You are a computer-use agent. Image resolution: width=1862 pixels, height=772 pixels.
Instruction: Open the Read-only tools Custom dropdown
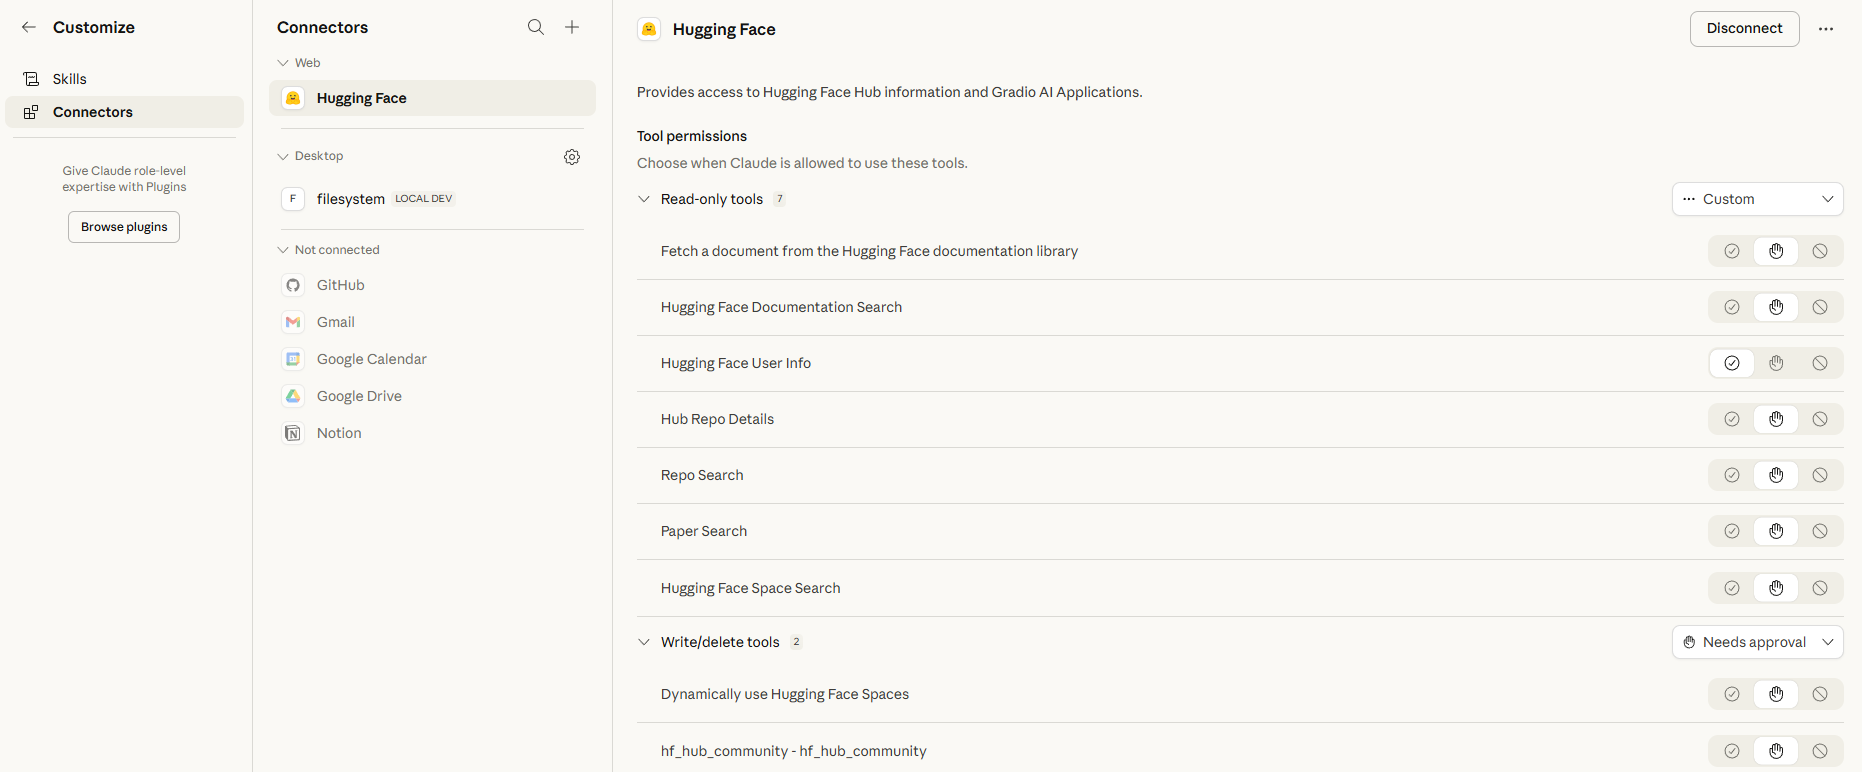coord(1757,199)
